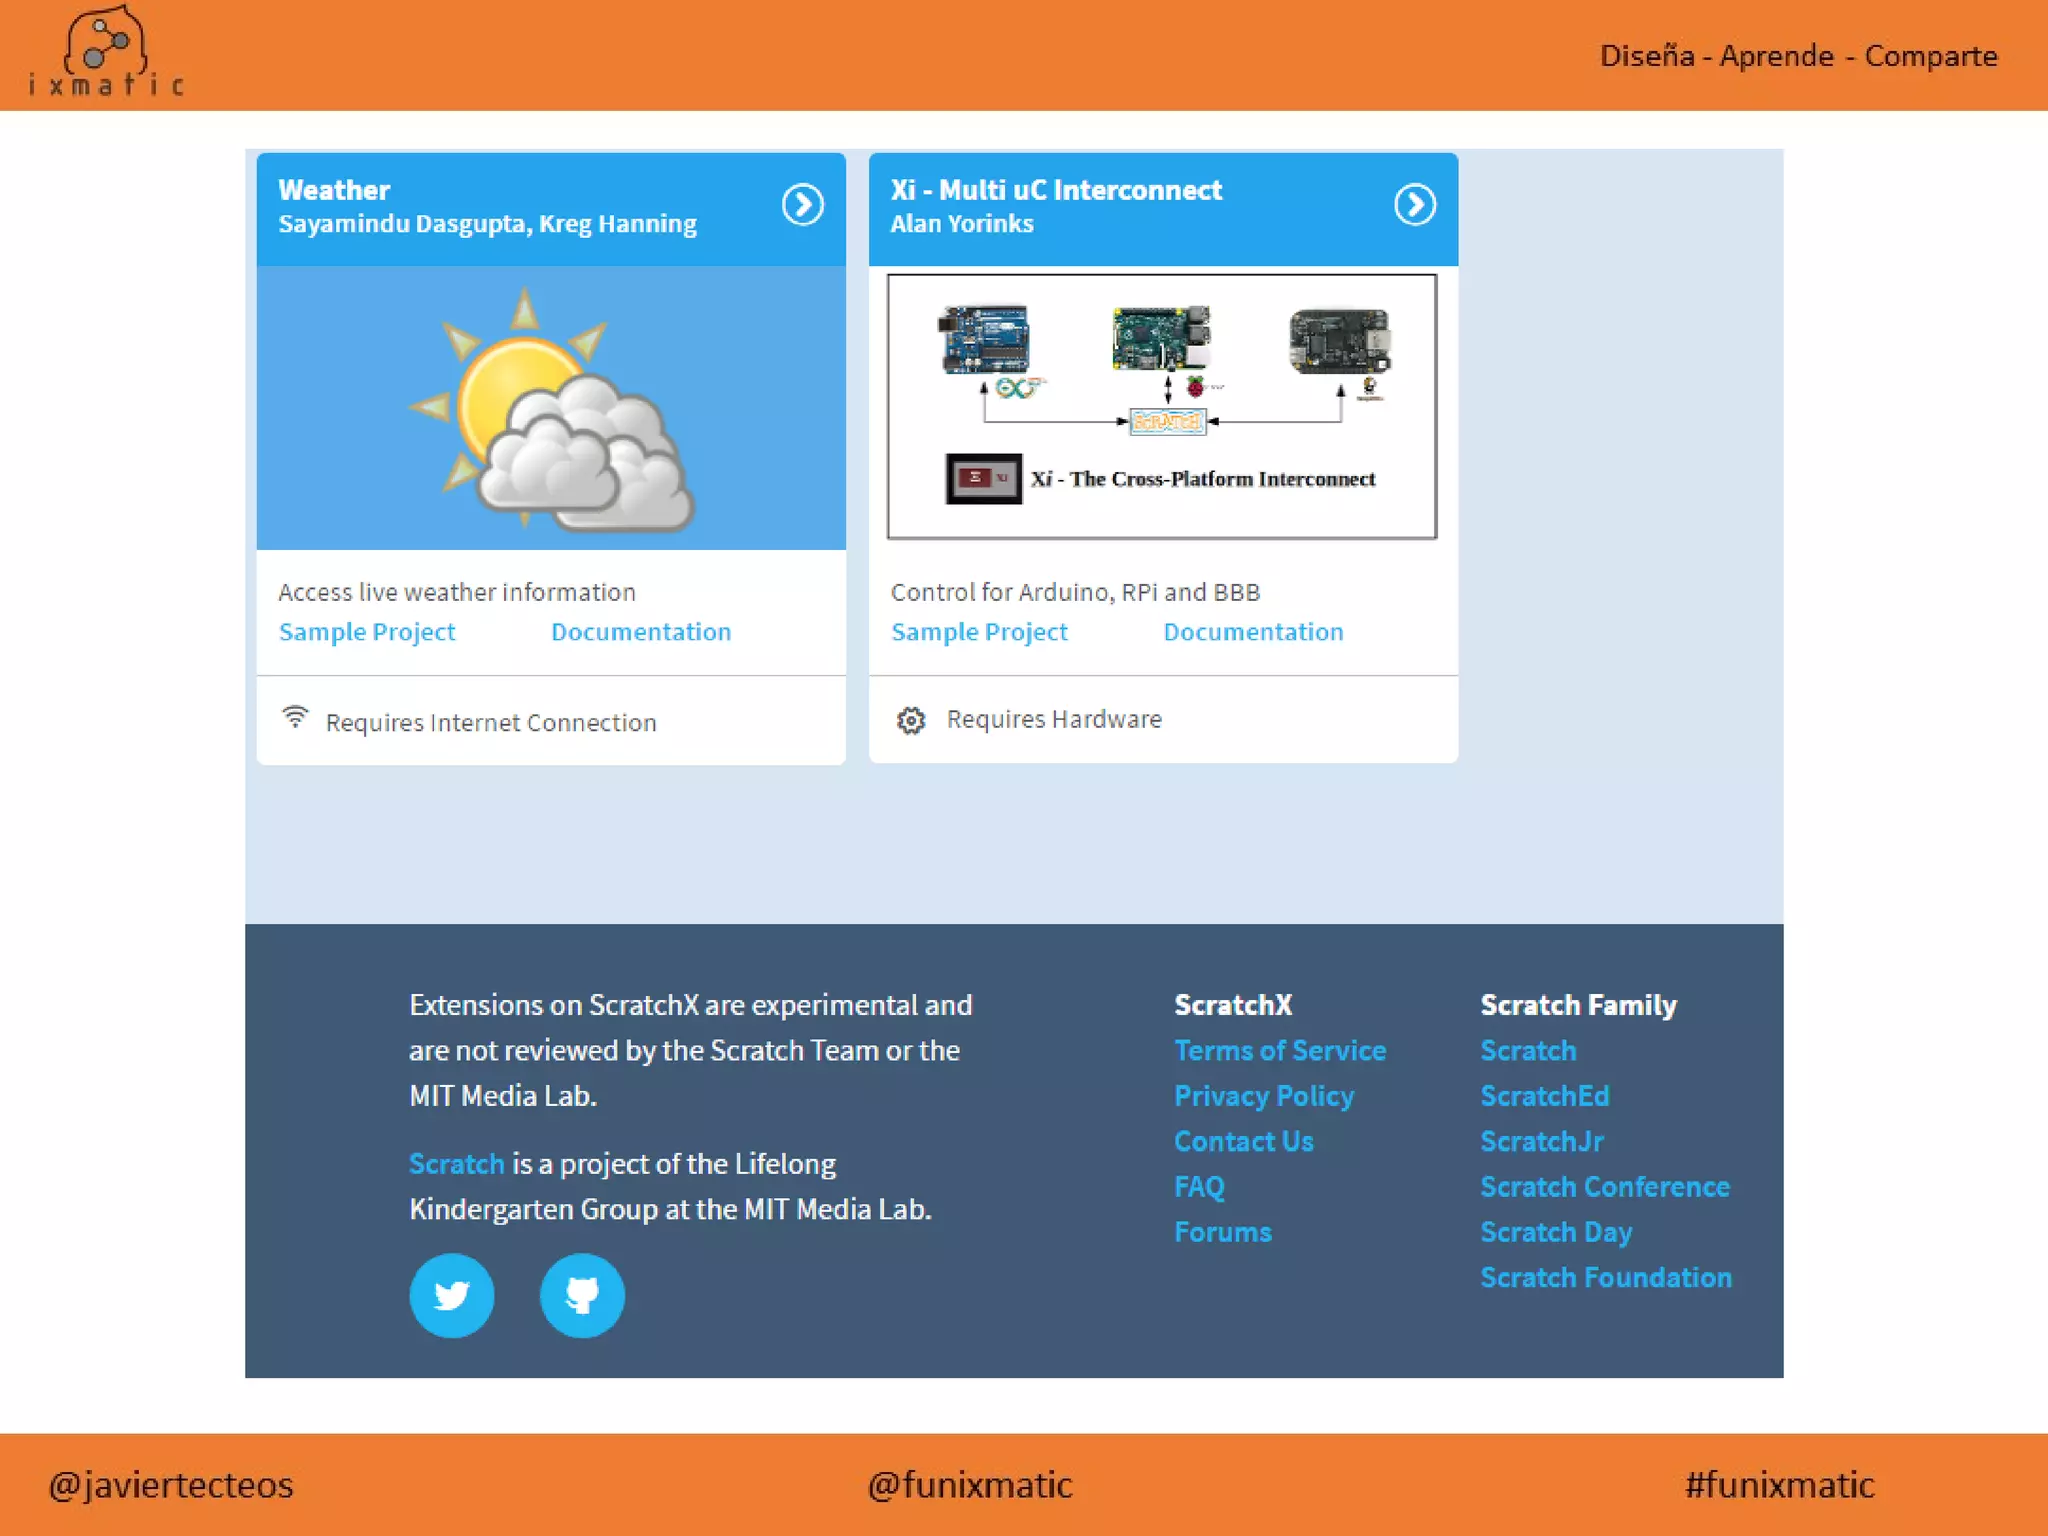Visit the Forums link
The image size is (2048, 1536).
click(1222, 1232)
